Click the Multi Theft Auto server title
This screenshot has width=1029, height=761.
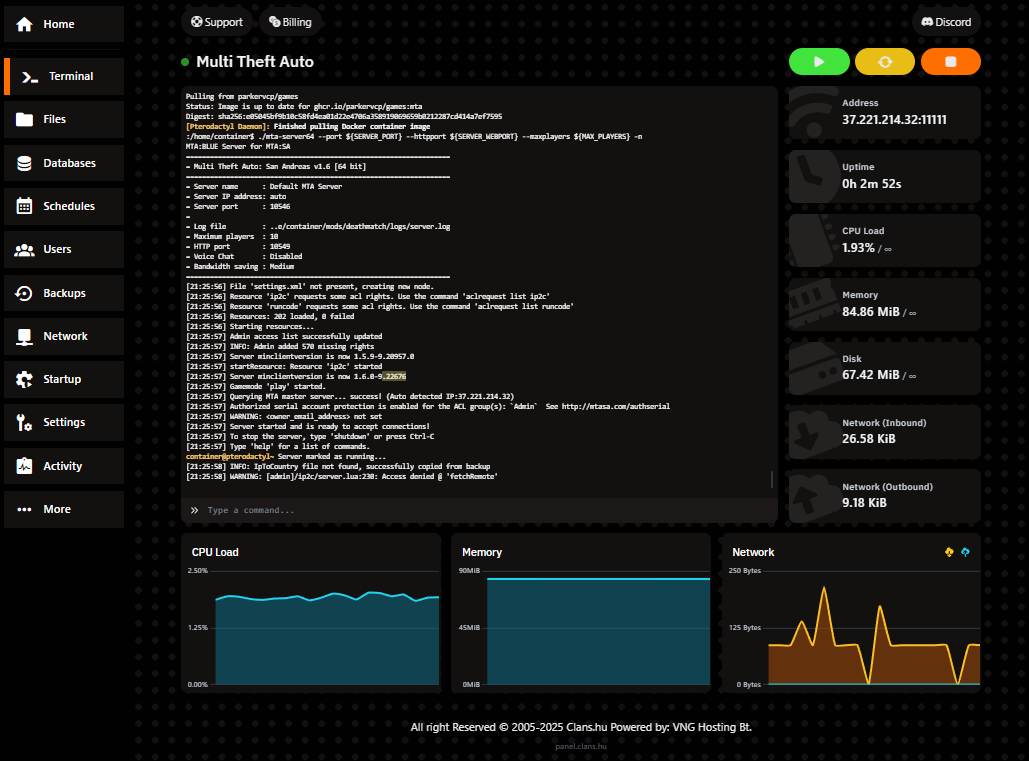[x=255, y=62]
